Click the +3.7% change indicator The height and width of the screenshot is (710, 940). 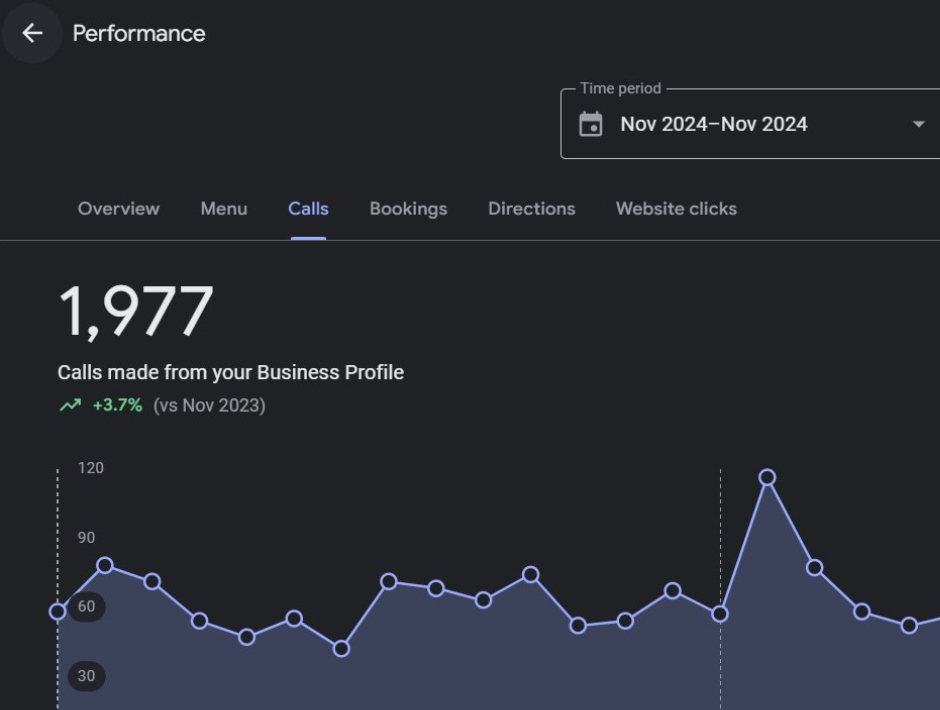117,406
